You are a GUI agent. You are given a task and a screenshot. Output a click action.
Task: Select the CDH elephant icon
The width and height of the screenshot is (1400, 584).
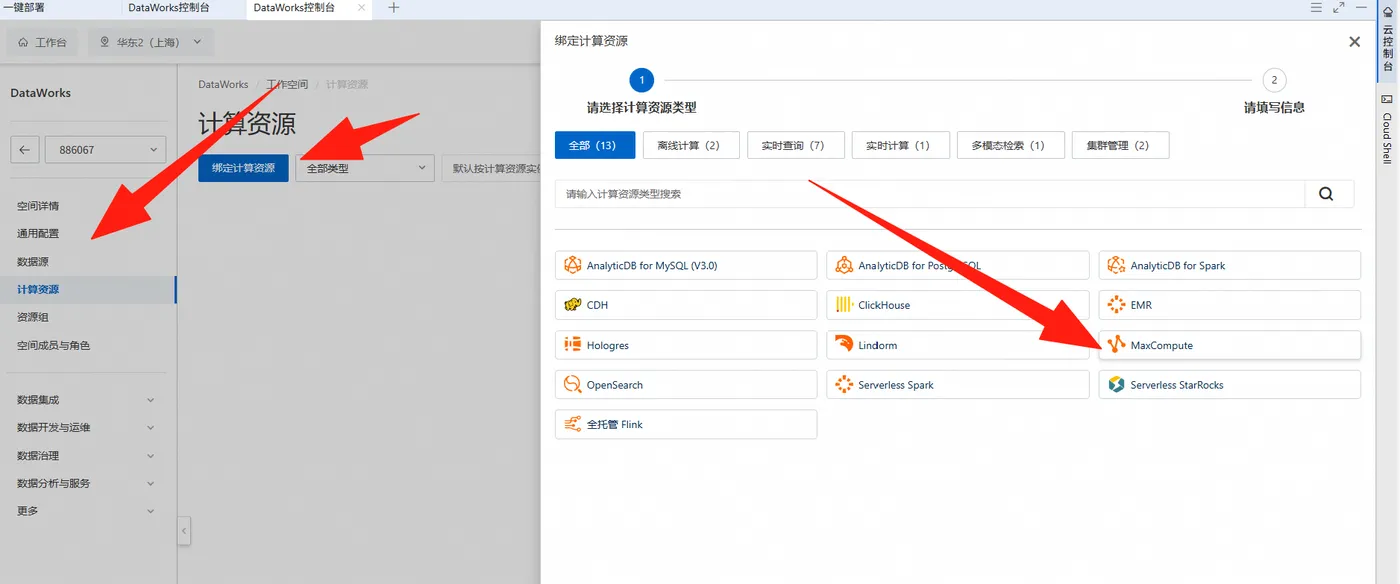point(573,305)
